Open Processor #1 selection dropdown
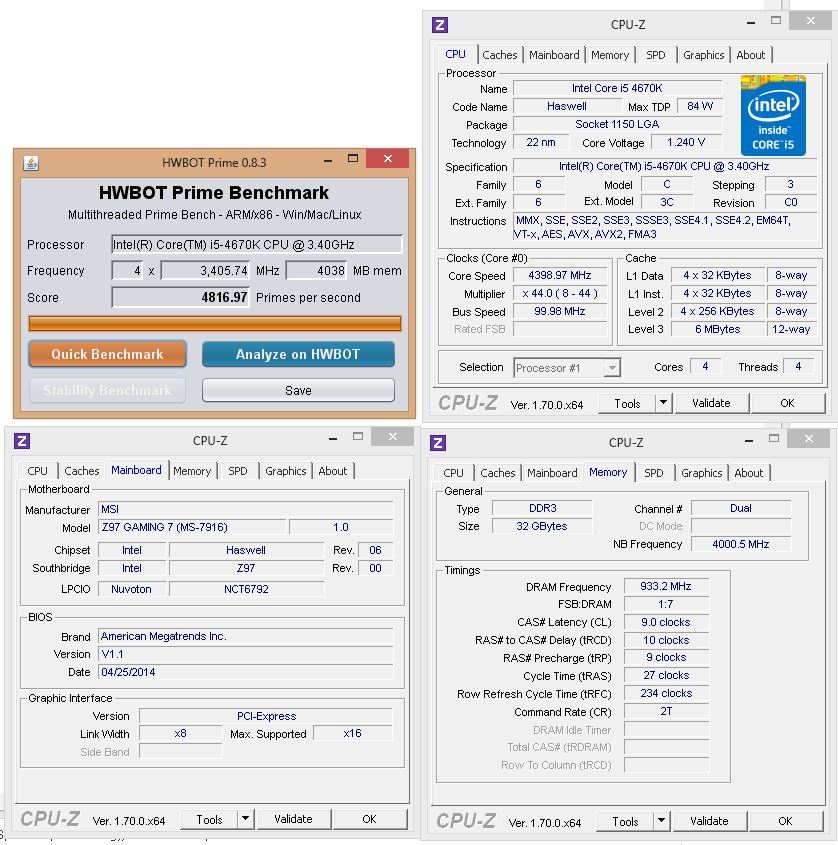 [612, 368]
